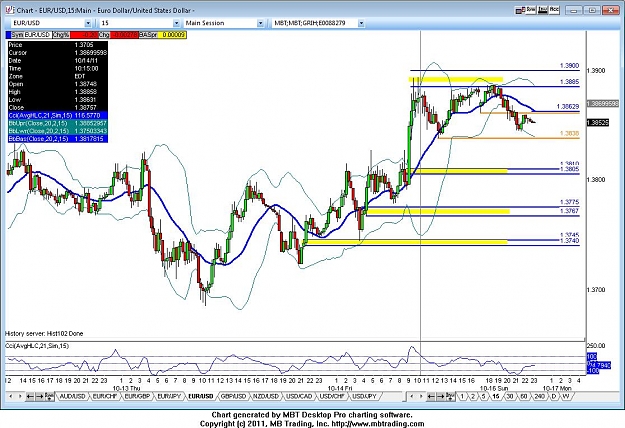Select the 1 minute interval tab
The height and width of the screenshot is (428, 625).
coord(462,397)
